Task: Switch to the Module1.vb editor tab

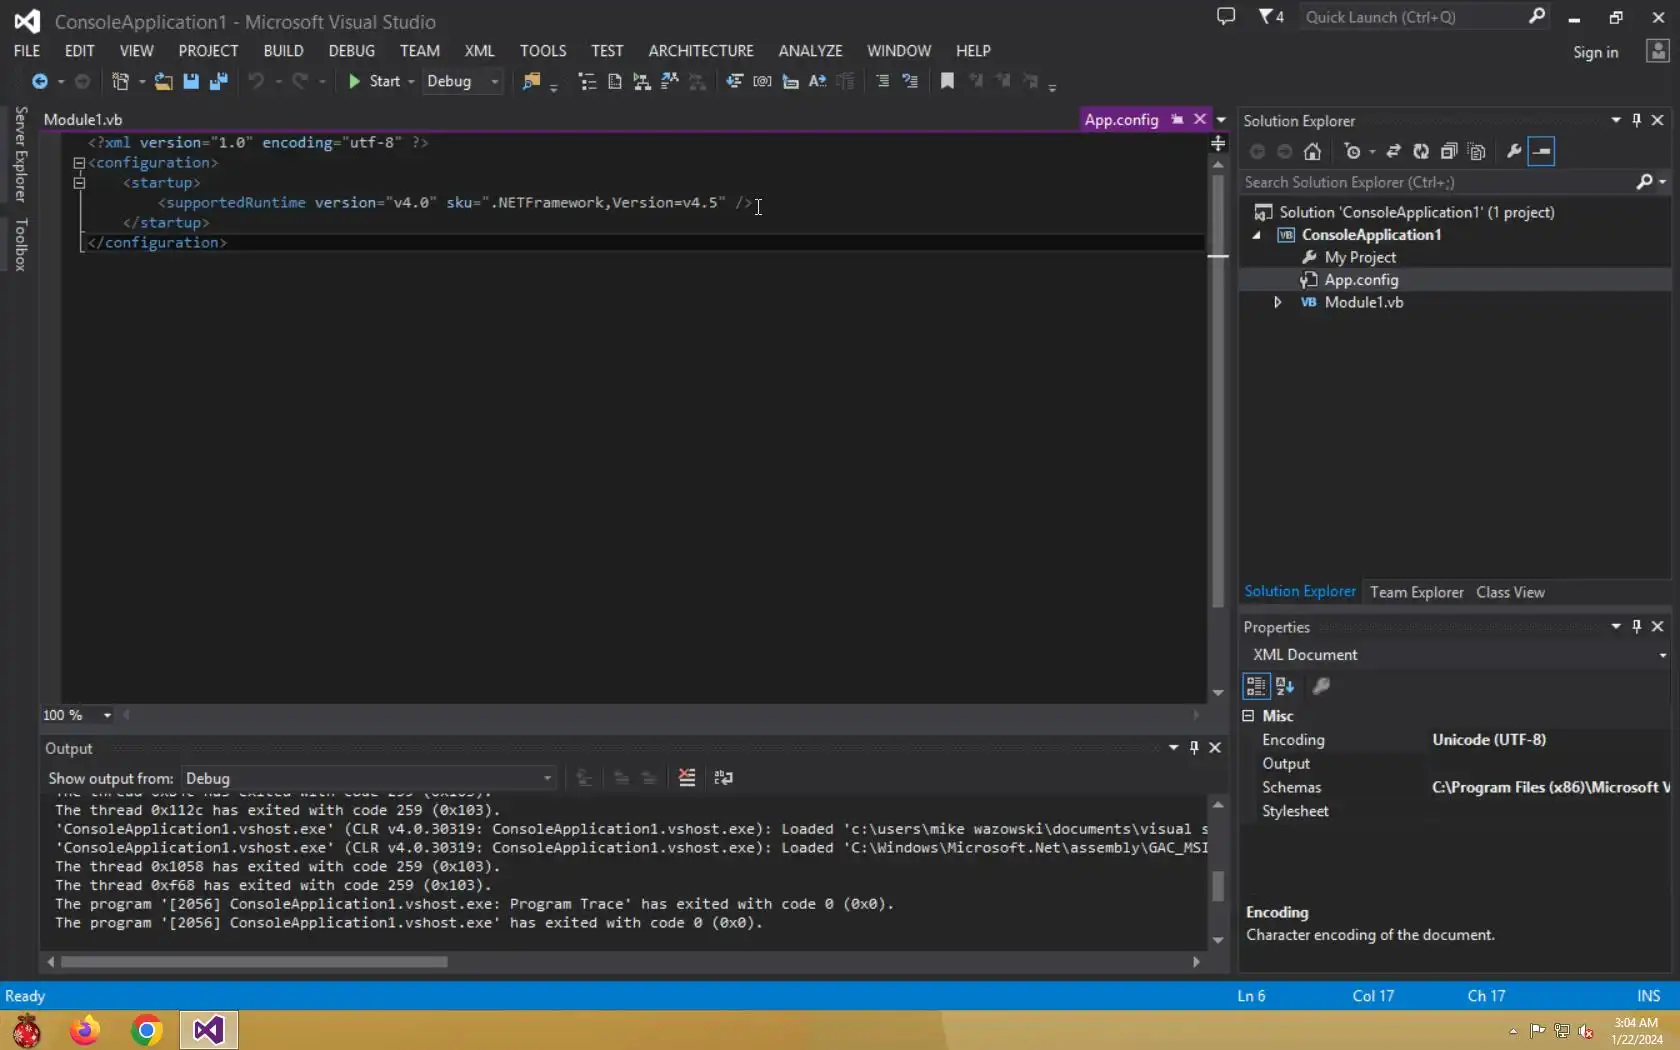Action: pos(83,120)
